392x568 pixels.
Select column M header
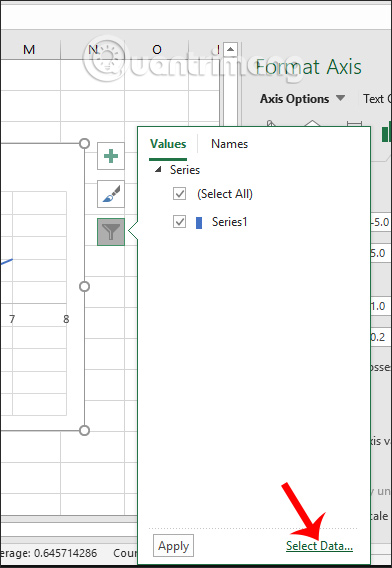coord(29,50)
